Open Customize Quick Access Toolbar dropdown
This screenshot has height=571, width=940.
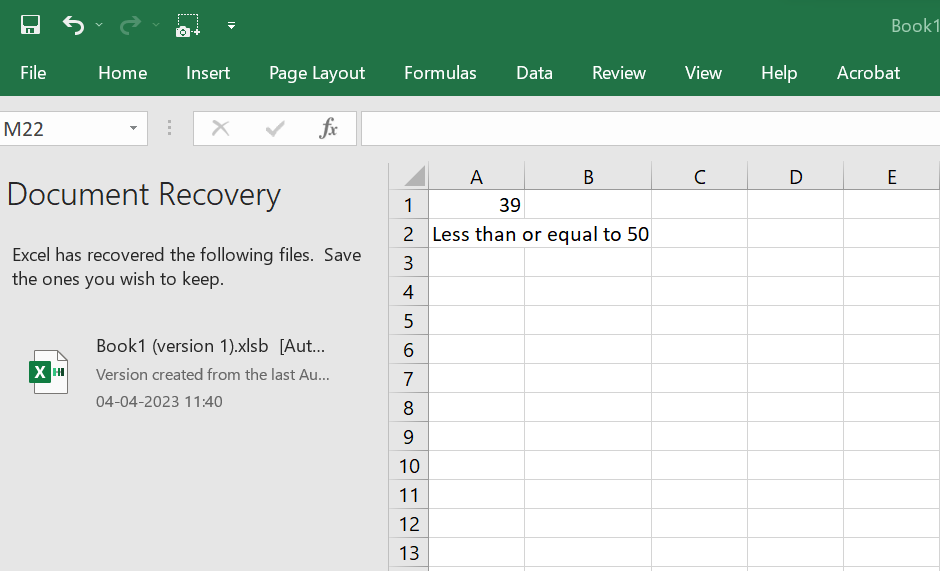click(231, 26)
